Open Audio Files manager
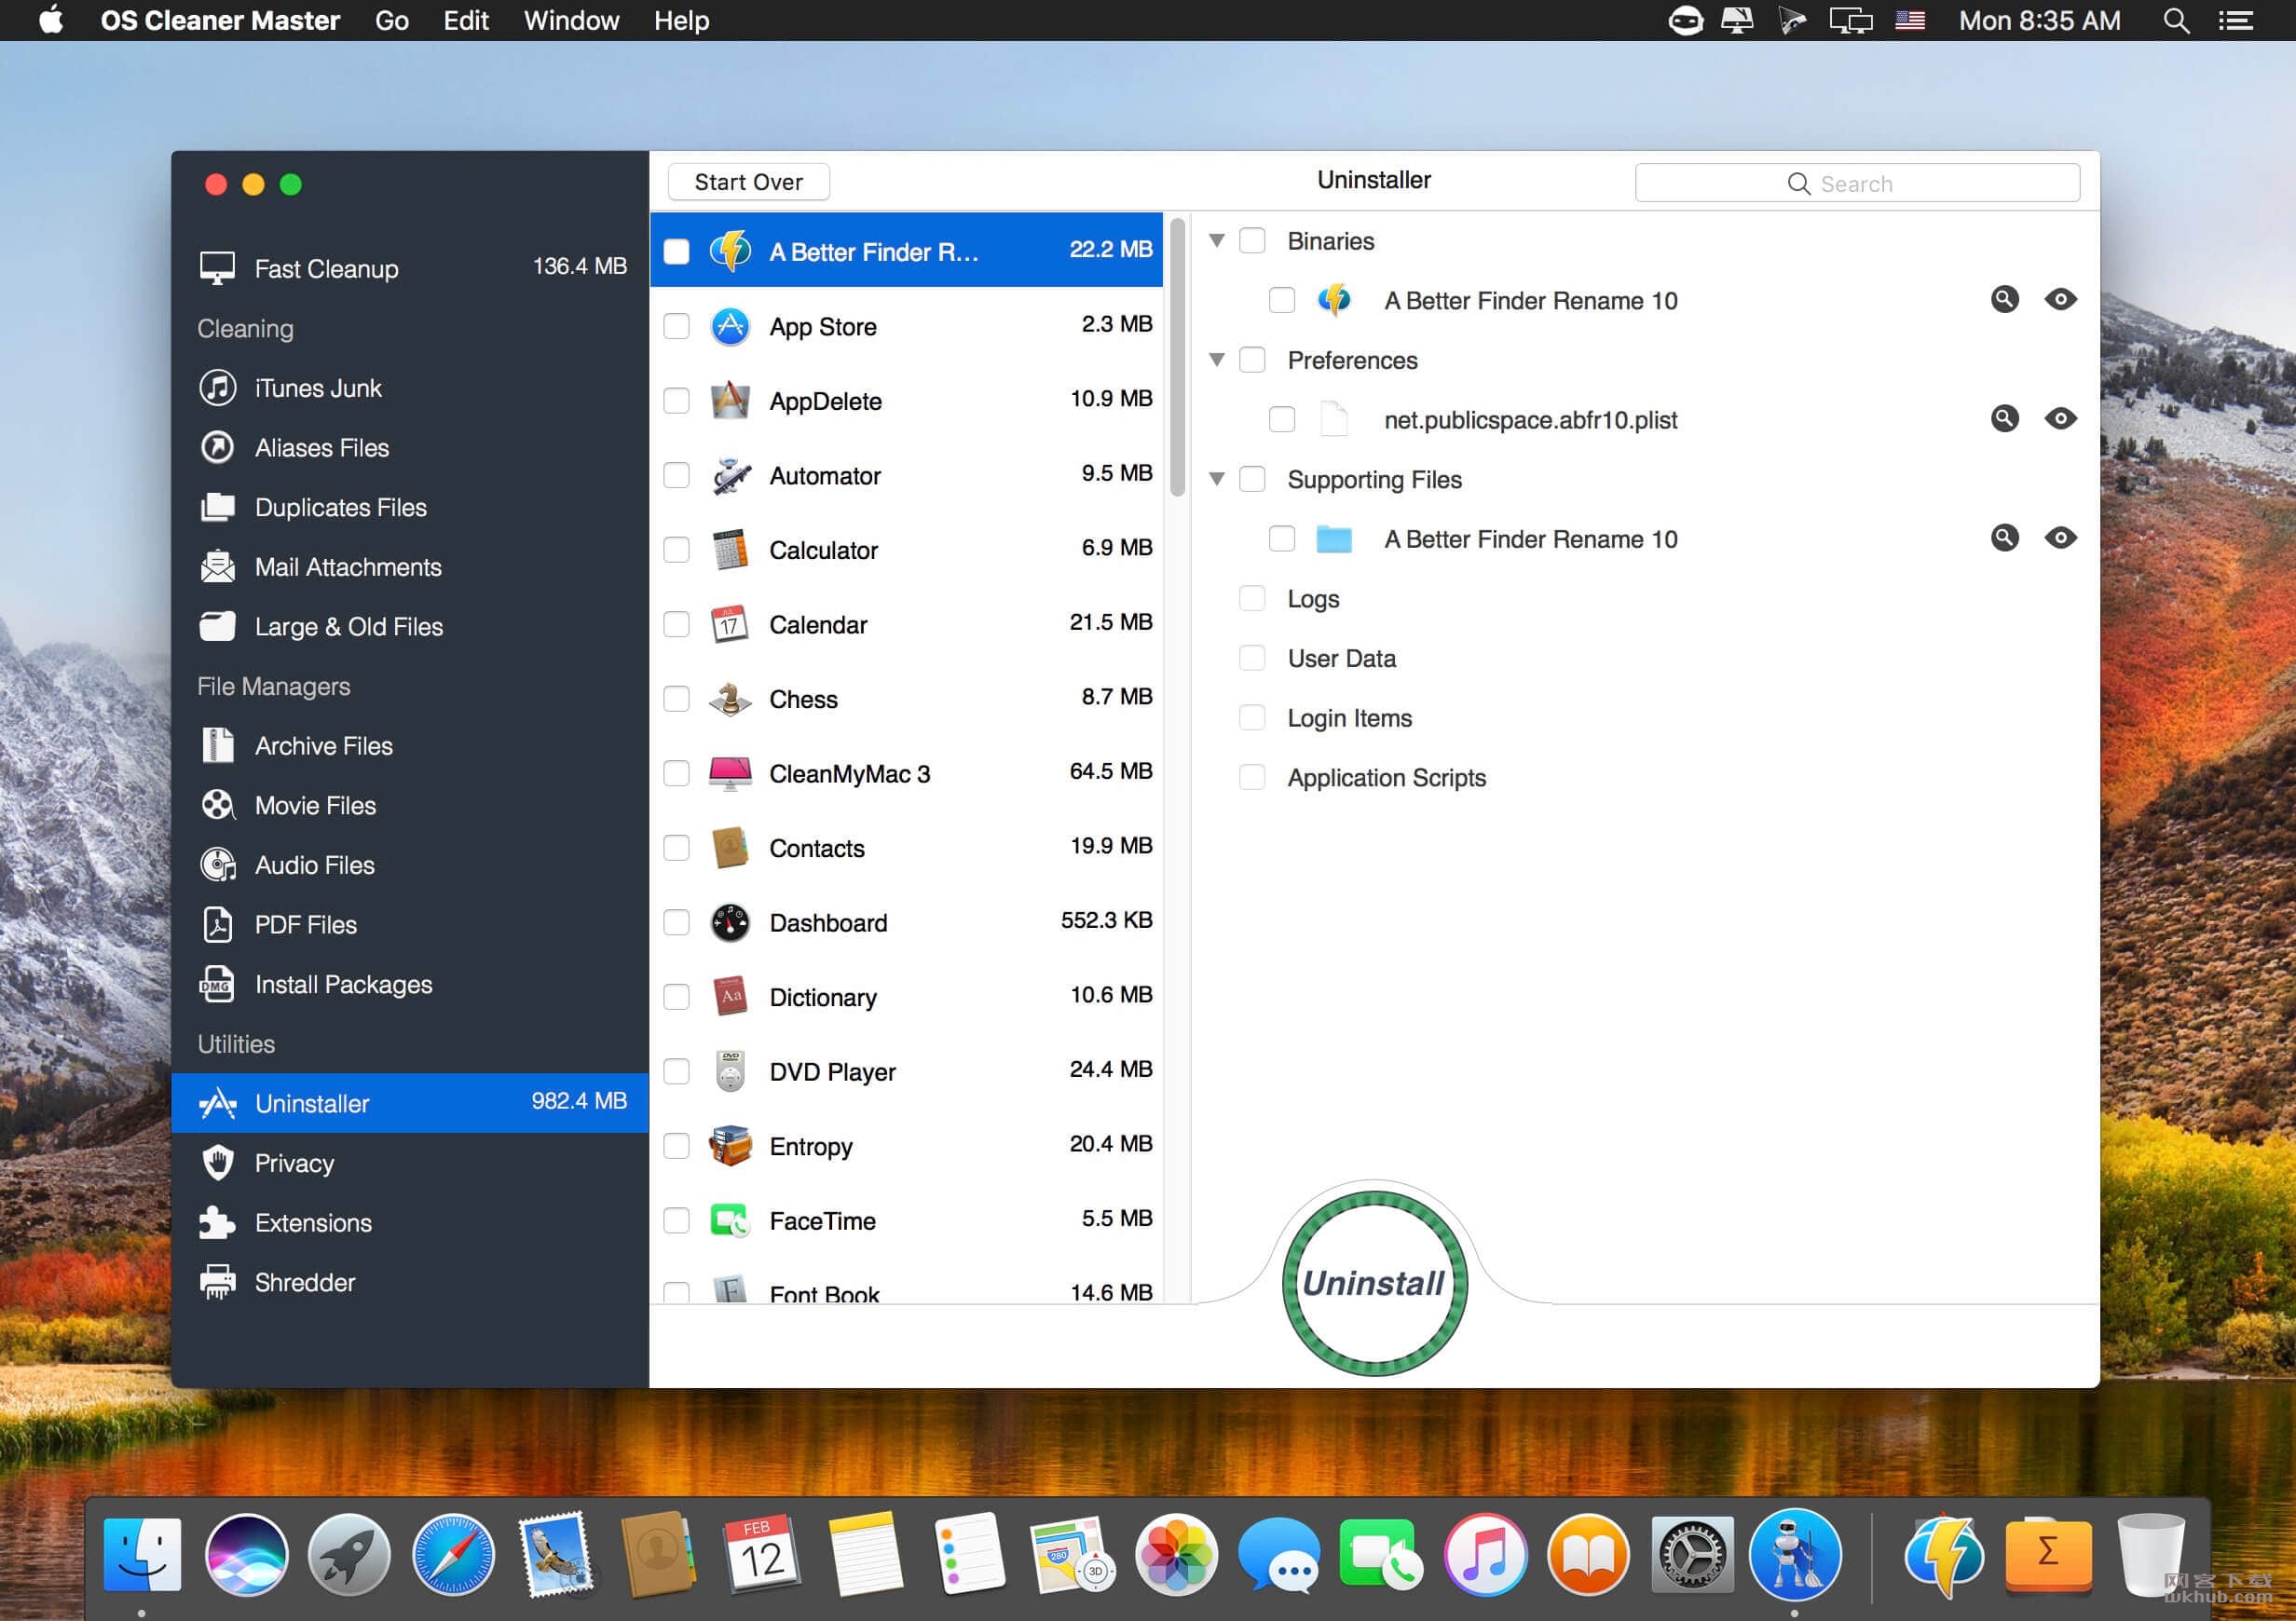Viewport: 2296px width, 1621px height. click(410, 865)
